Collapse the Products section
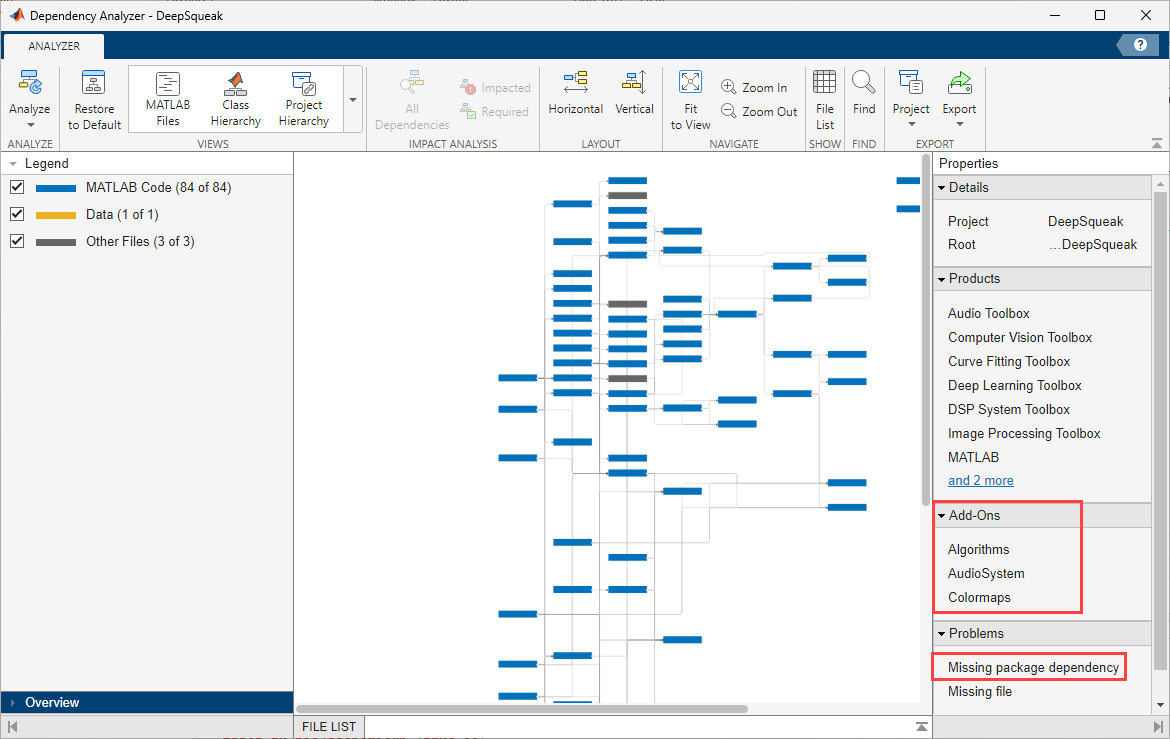This screenshot has width=1170, height=739. point(941,278)
